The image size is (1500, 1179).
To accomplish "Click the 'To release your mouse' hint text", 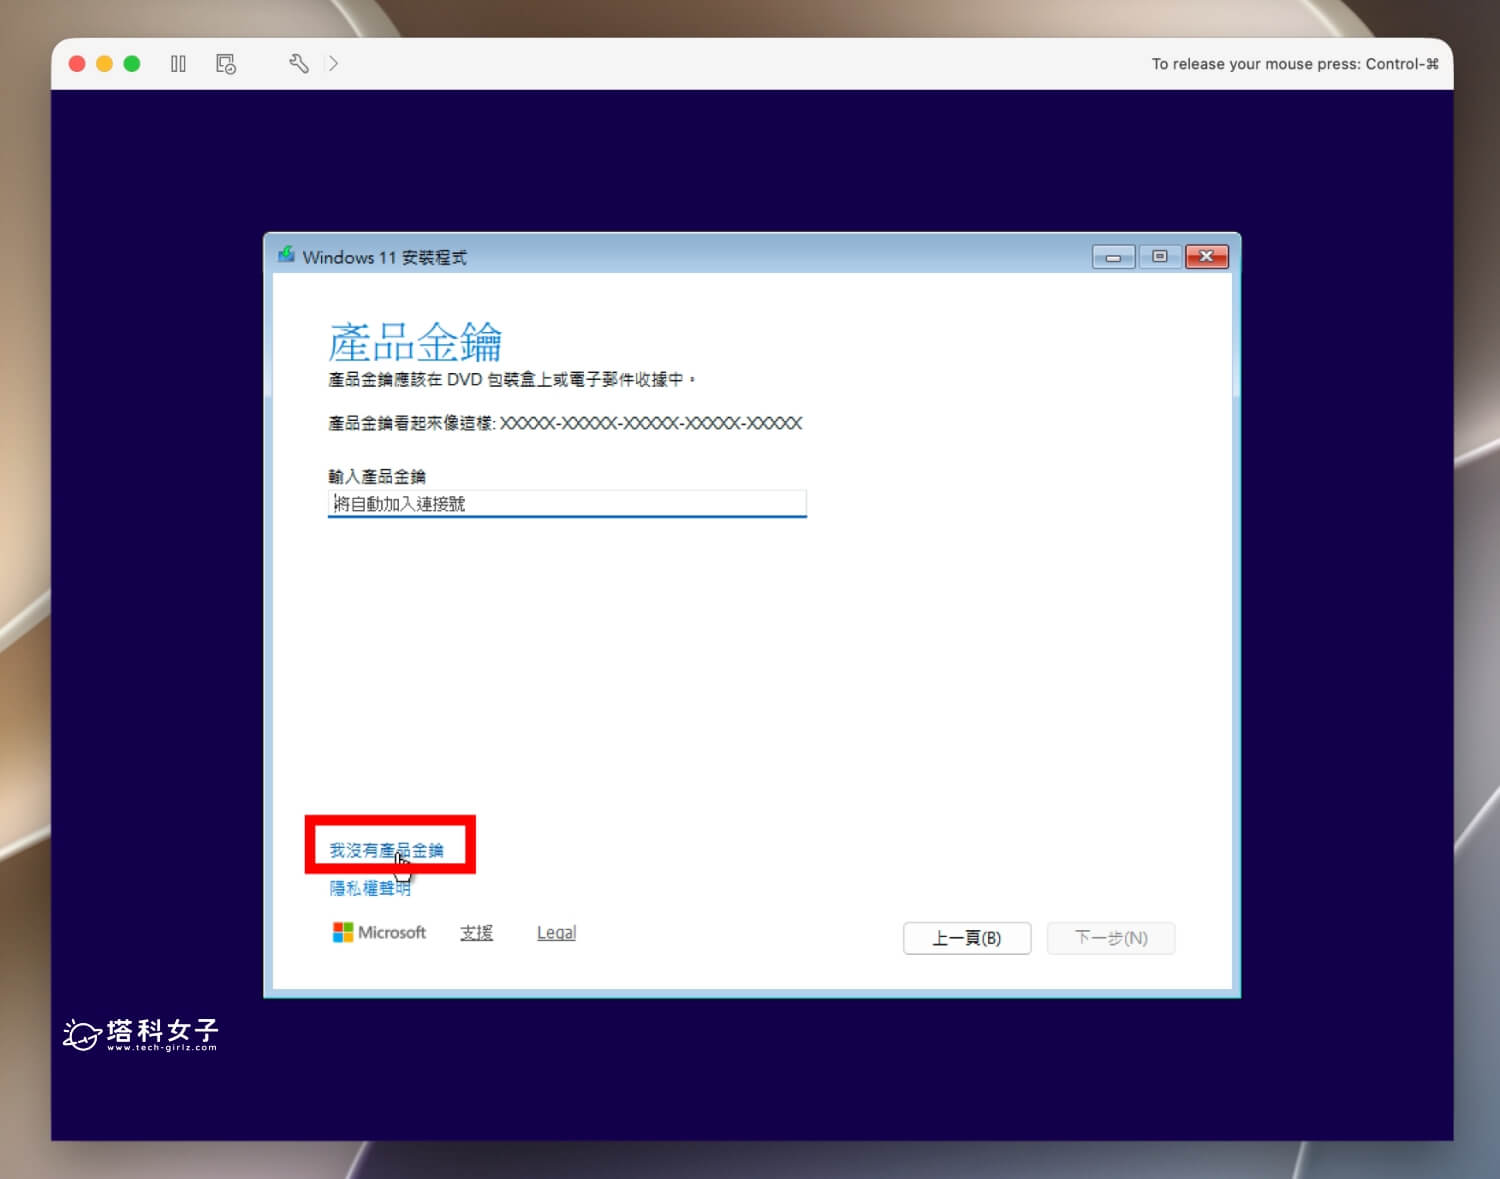I will coord(1295,64).
